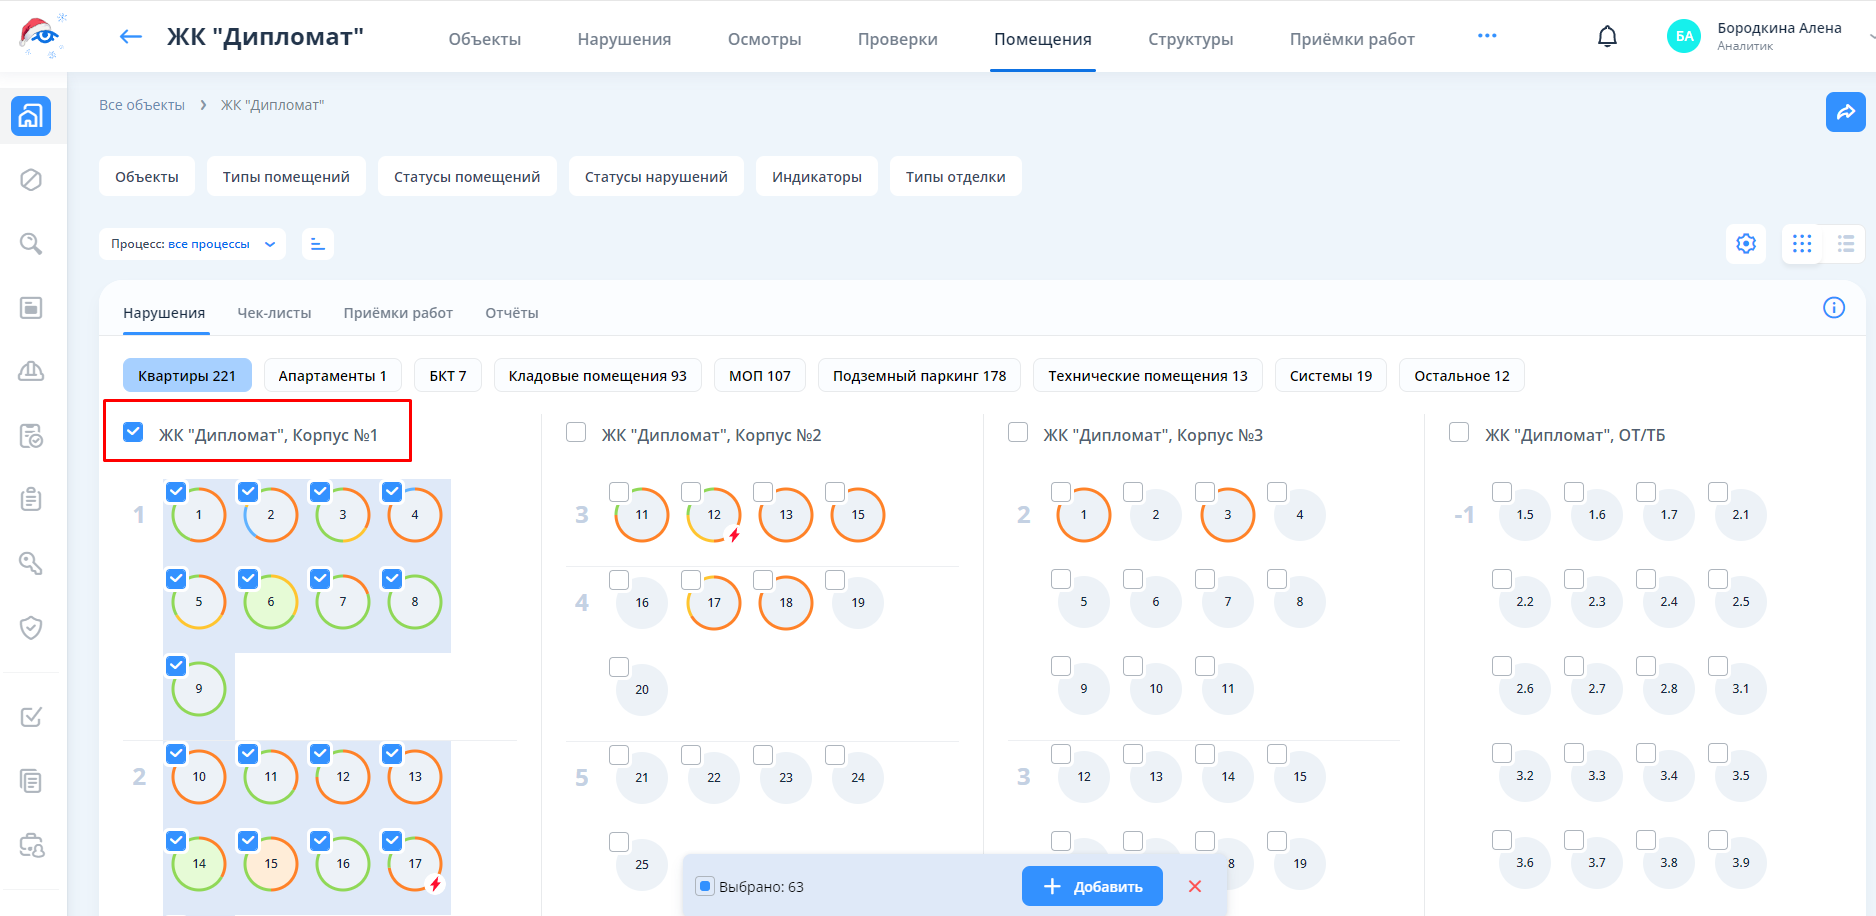Open the more options ellipsis menu
The width and height of the screenshot is (1876, 916).
pyautogui.click(x=1487, y=36)
